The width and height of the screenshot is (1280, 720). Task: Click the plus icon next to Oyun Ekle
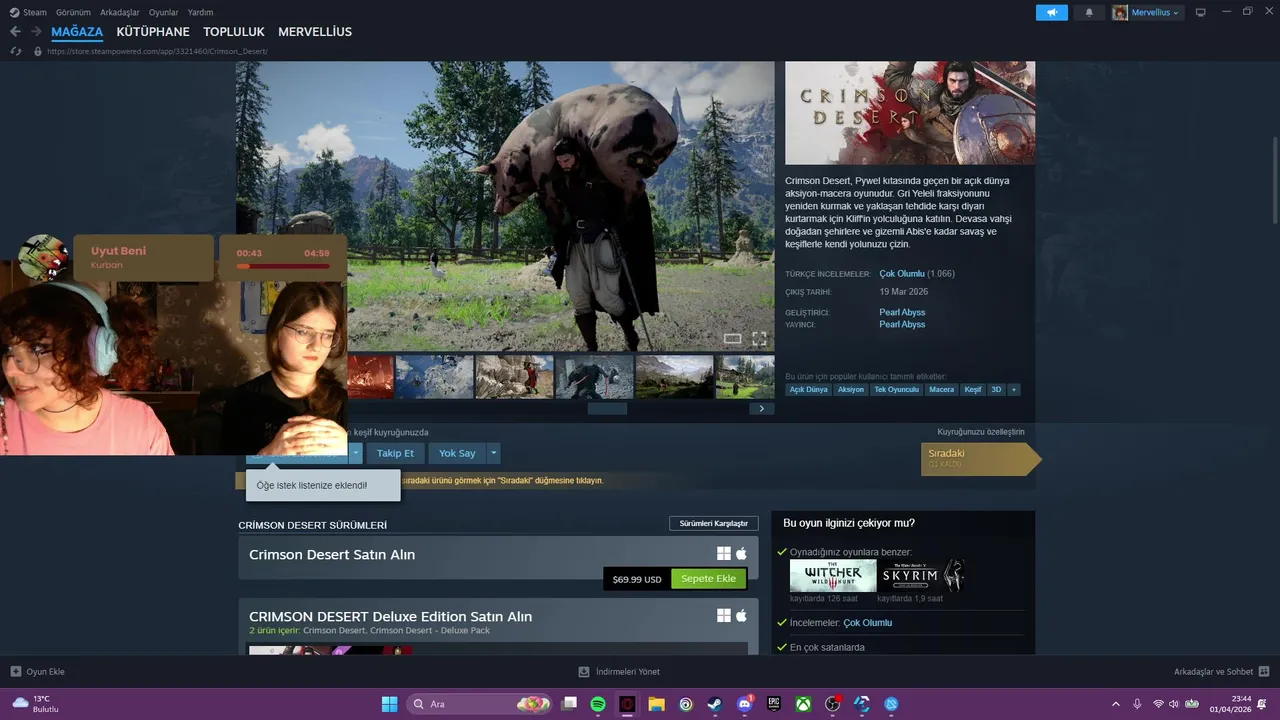pyautogui.click(x=15, y=672)
